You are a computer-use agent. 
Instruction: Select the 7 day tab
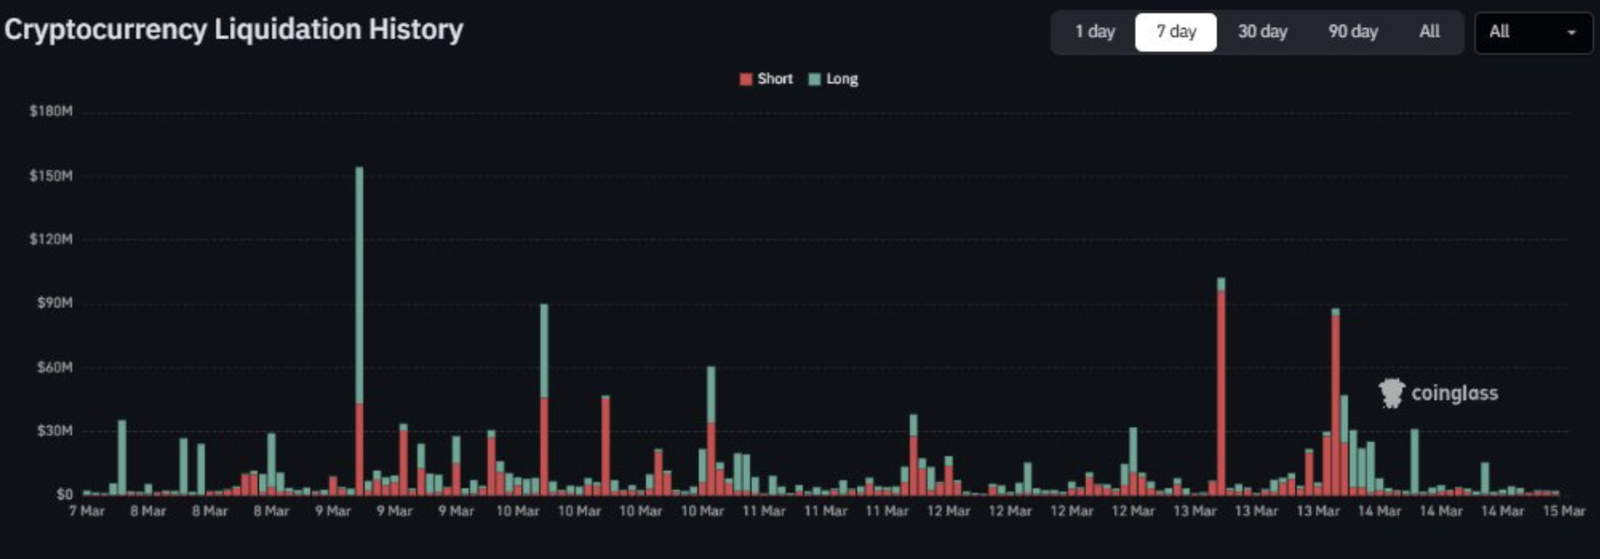[1176, 32]
